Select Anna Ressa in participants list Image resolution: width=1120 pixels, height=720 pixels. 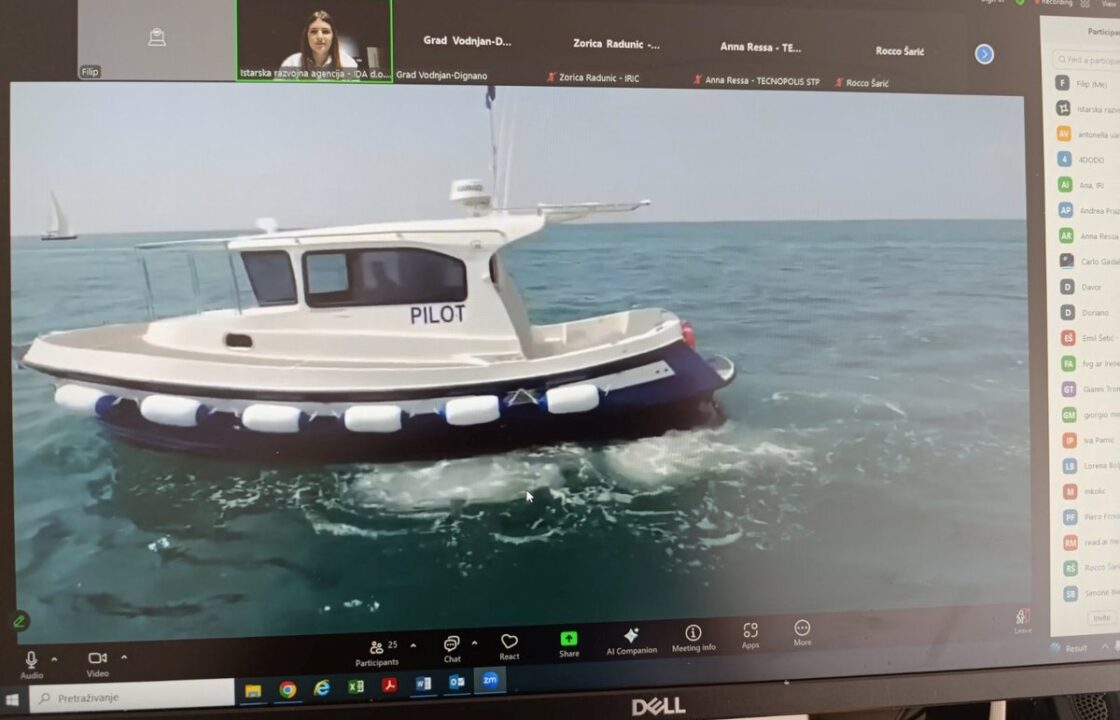click(x=1087, y=236)
